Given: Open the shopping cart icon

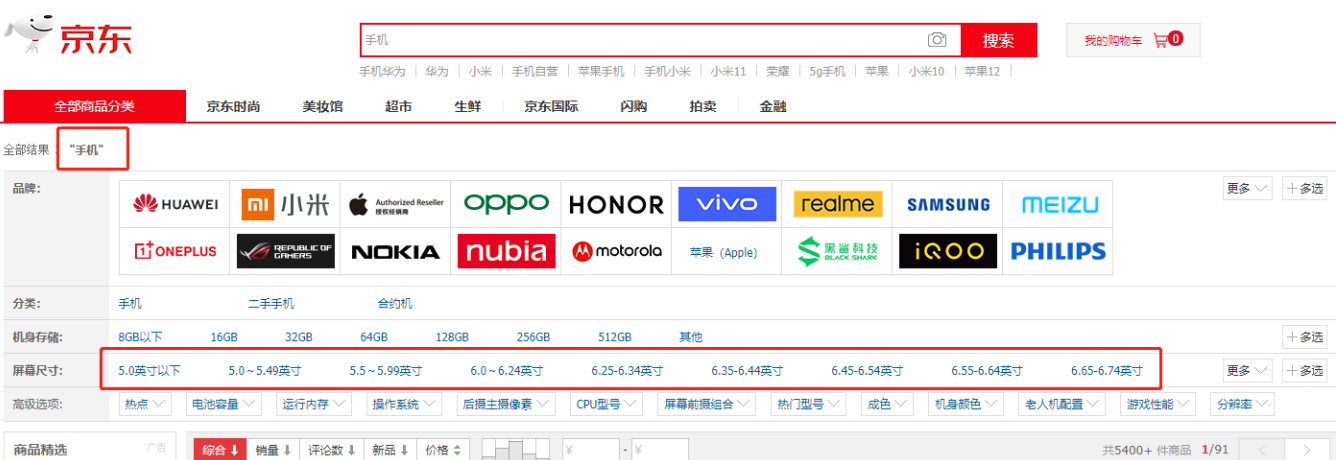Looking at the screenshot, I should click(x=1161, y=40).
